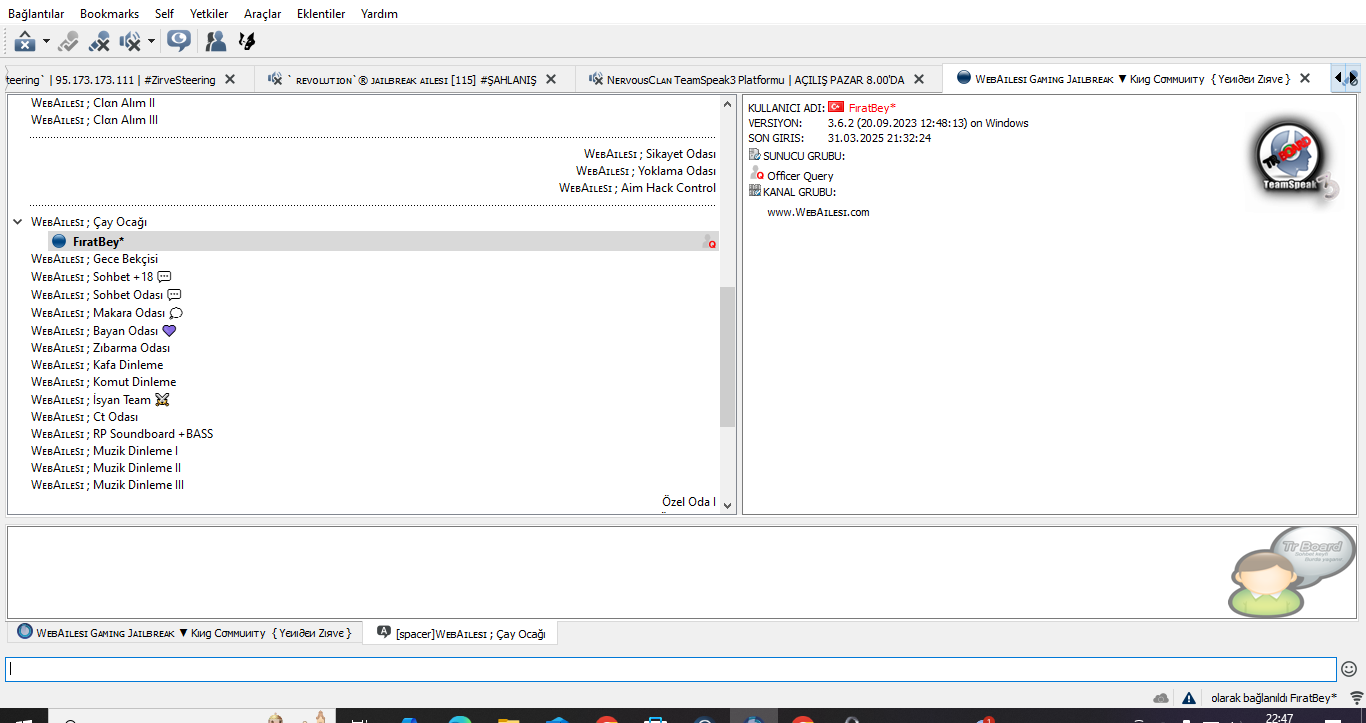1366x723 pixels.
Task: Open the www.WebAilesi.com link
Action: tap(818, 212)
